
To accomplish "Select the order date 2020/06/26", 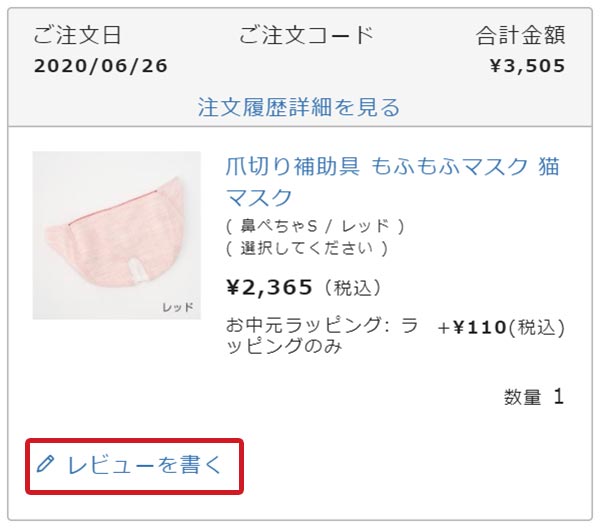I will point(100,67).
